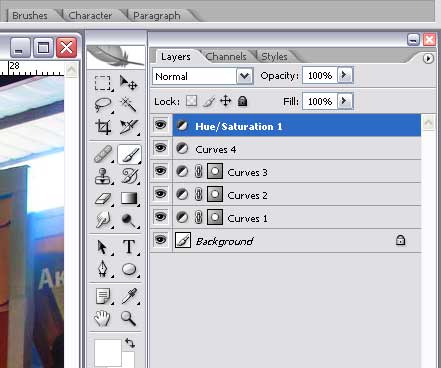
Task: Toggle Background layer visibility
Action: 160,240
